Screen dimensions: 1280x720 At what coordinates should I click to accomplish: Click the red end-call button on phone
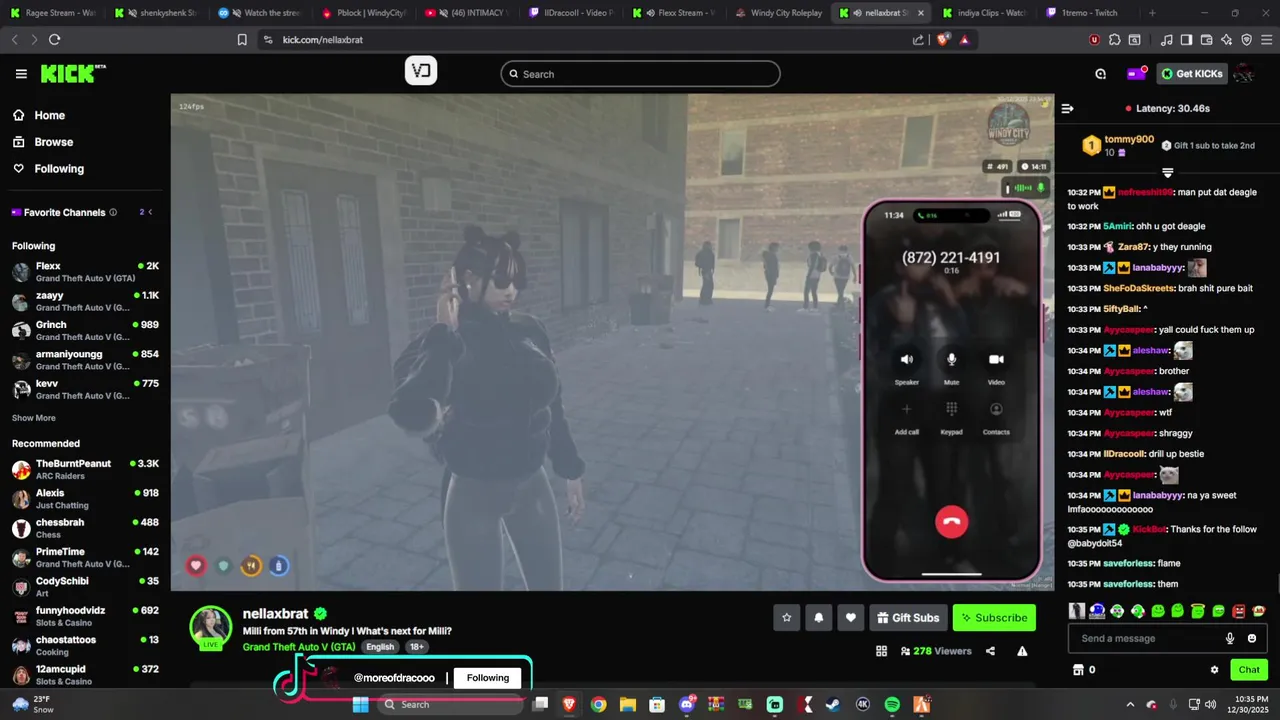click(x=951, y=522)
